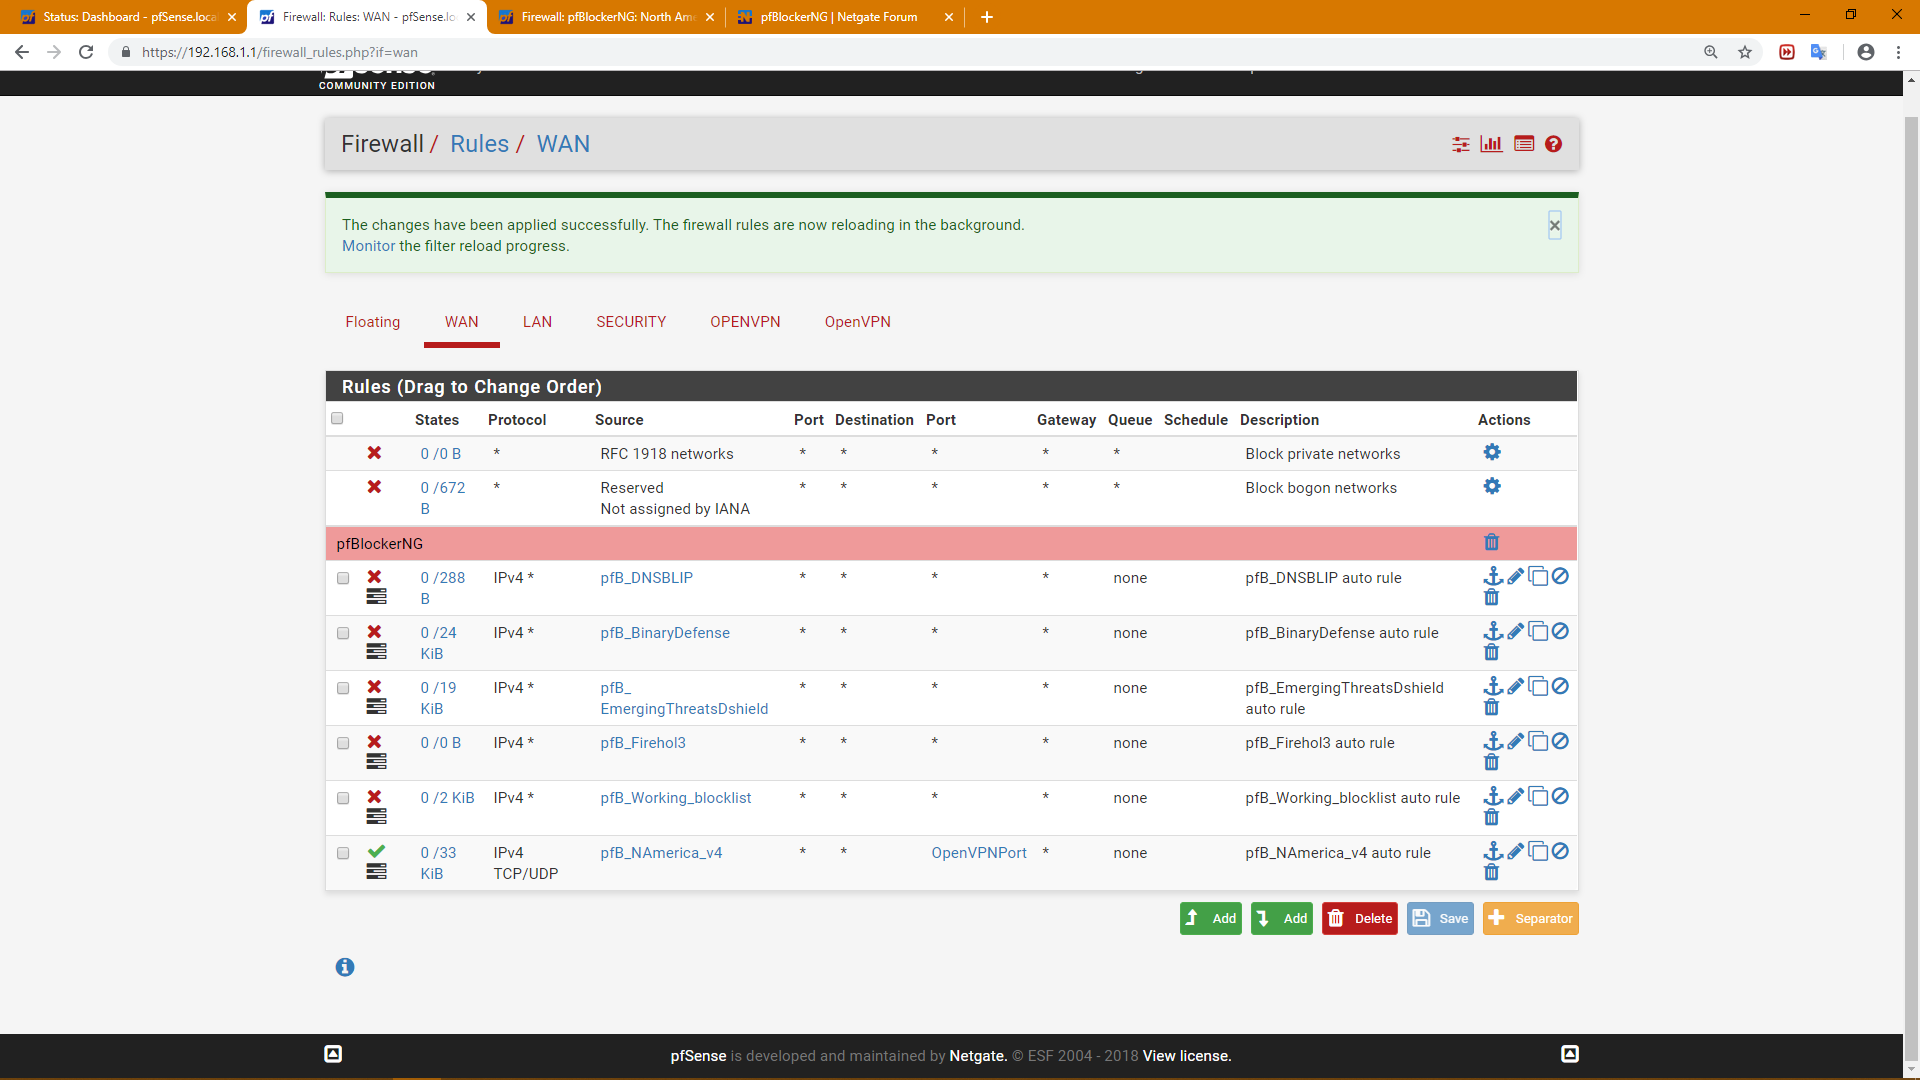This screenshot has width=1920, height=1080.
Task: Open the help icon in the page header
Action: [1553, 144]
